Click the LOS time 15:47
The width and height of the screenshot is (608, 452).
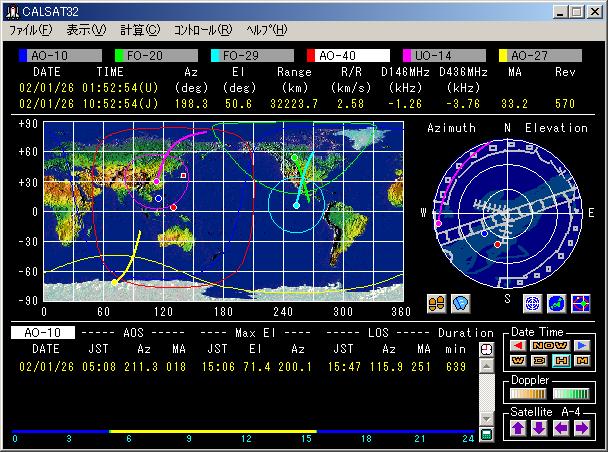(x=344, y=367)
